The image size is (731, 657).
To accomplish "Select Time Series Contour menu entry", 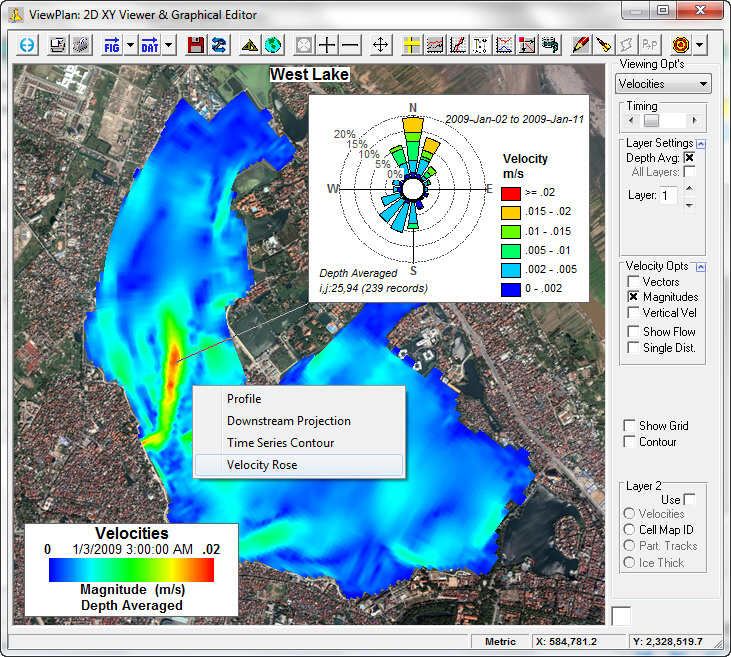I will click(x=280, y=443).
